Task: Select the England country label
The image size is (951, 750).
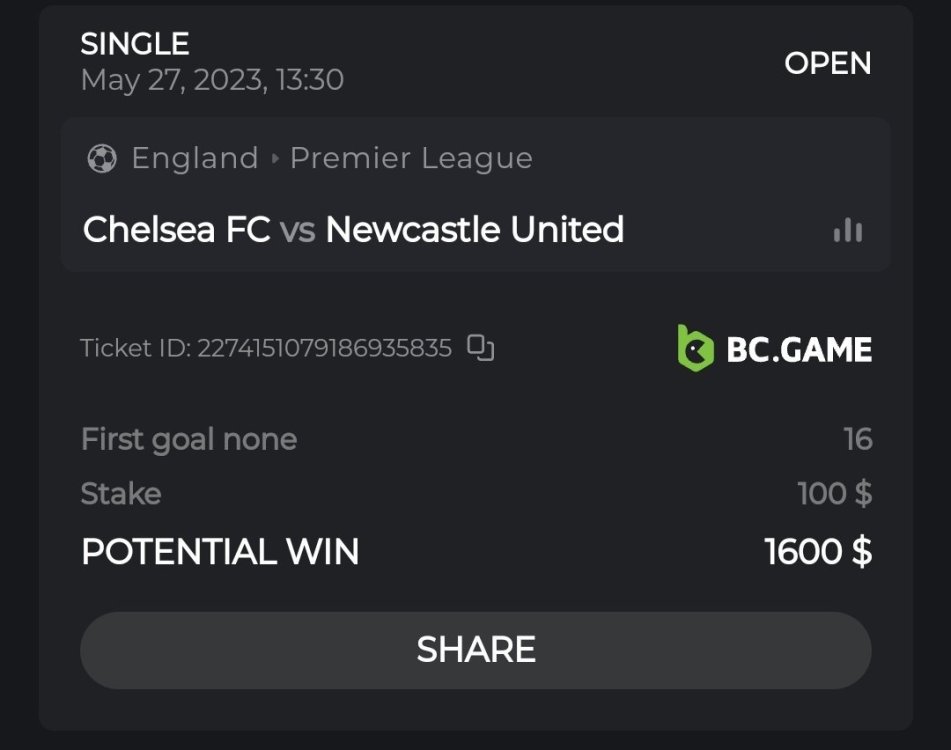Action: 195,158
